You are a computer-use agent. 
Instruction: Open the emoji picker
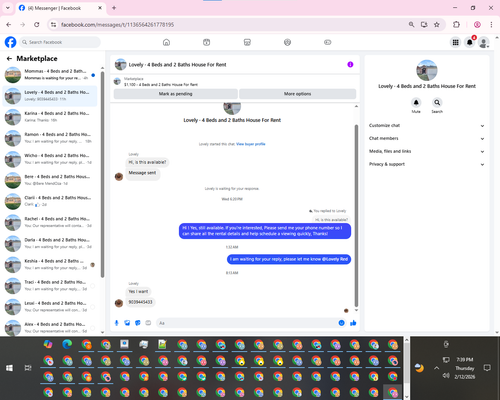pos(341,323)
